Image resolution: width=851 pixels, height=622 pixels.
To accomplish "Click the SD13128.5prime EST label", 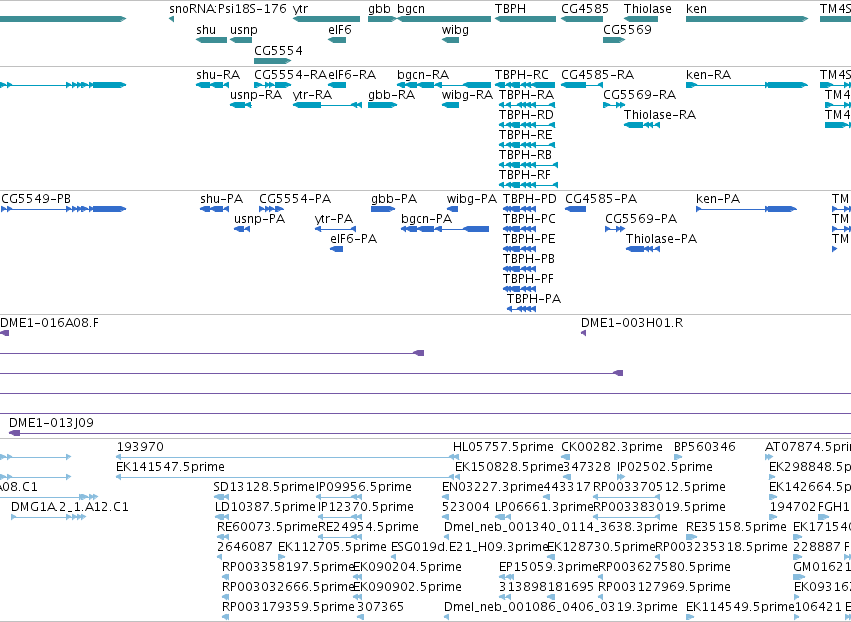I will (x=264, y=487).
